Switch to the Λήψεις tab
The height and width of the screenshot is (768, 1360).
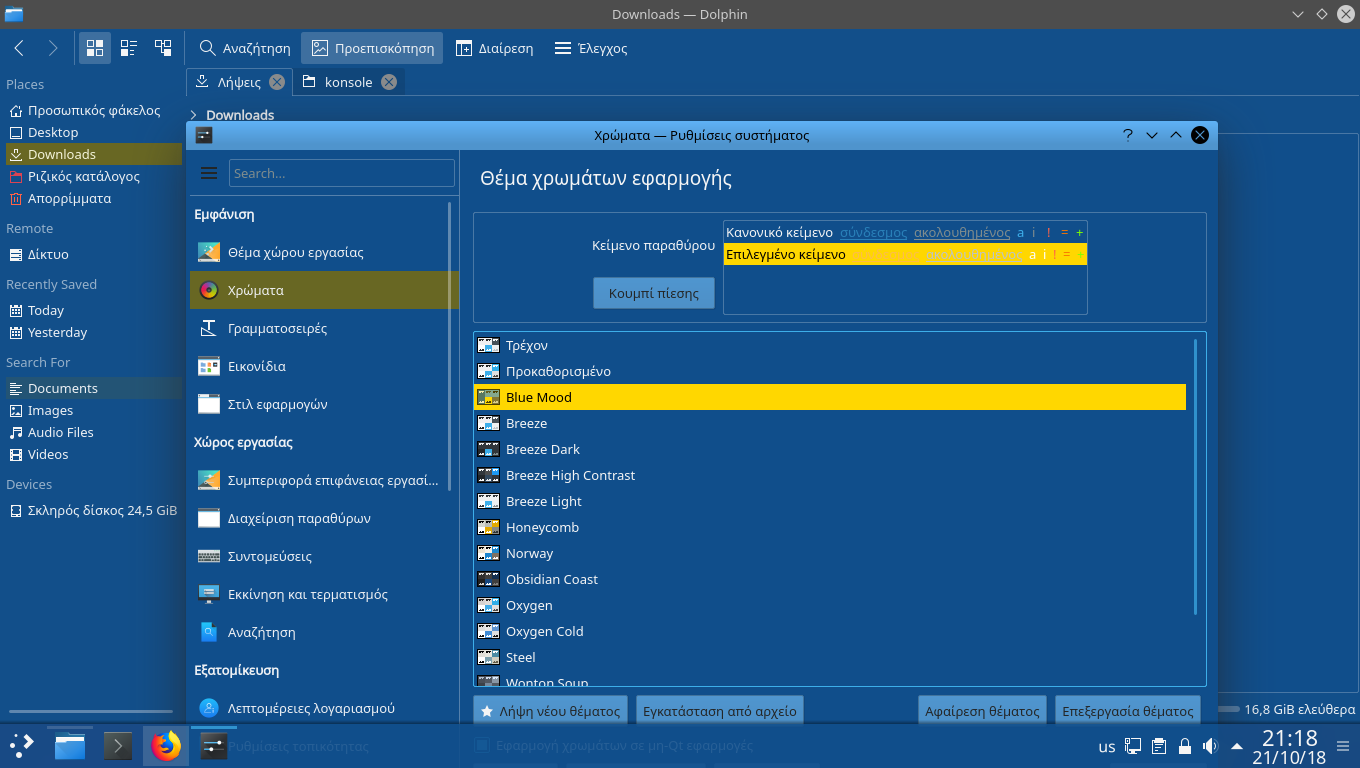tap(239, 82)
